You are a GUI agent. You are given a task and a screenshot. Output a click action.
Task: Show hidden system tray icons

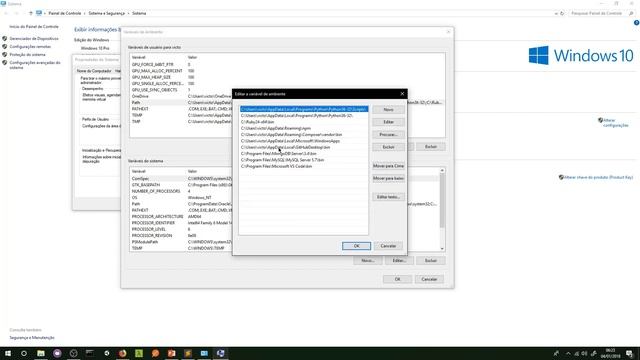tap(568, 353)
